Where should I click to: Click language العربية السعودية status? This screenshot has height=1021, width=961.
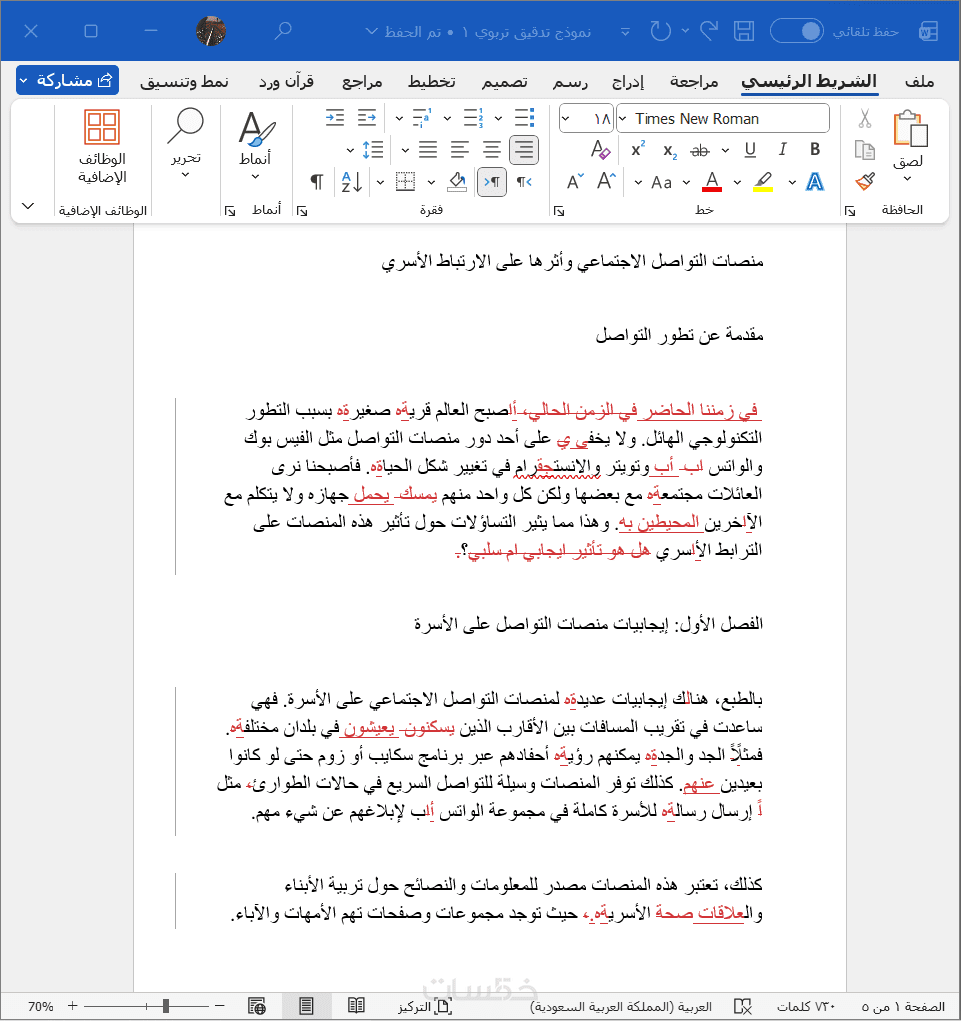(x=621, y=1007)
